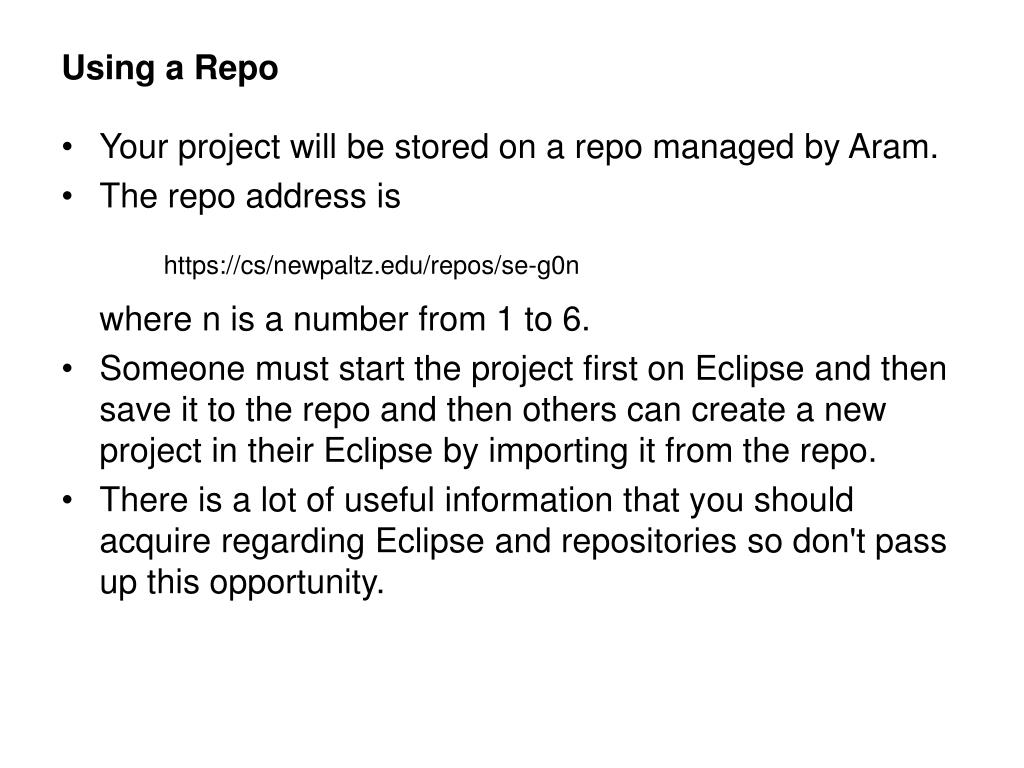Click the bullet dot before 'There is a lot'
The image size is (1024, 768).
[x=67, y=500]
